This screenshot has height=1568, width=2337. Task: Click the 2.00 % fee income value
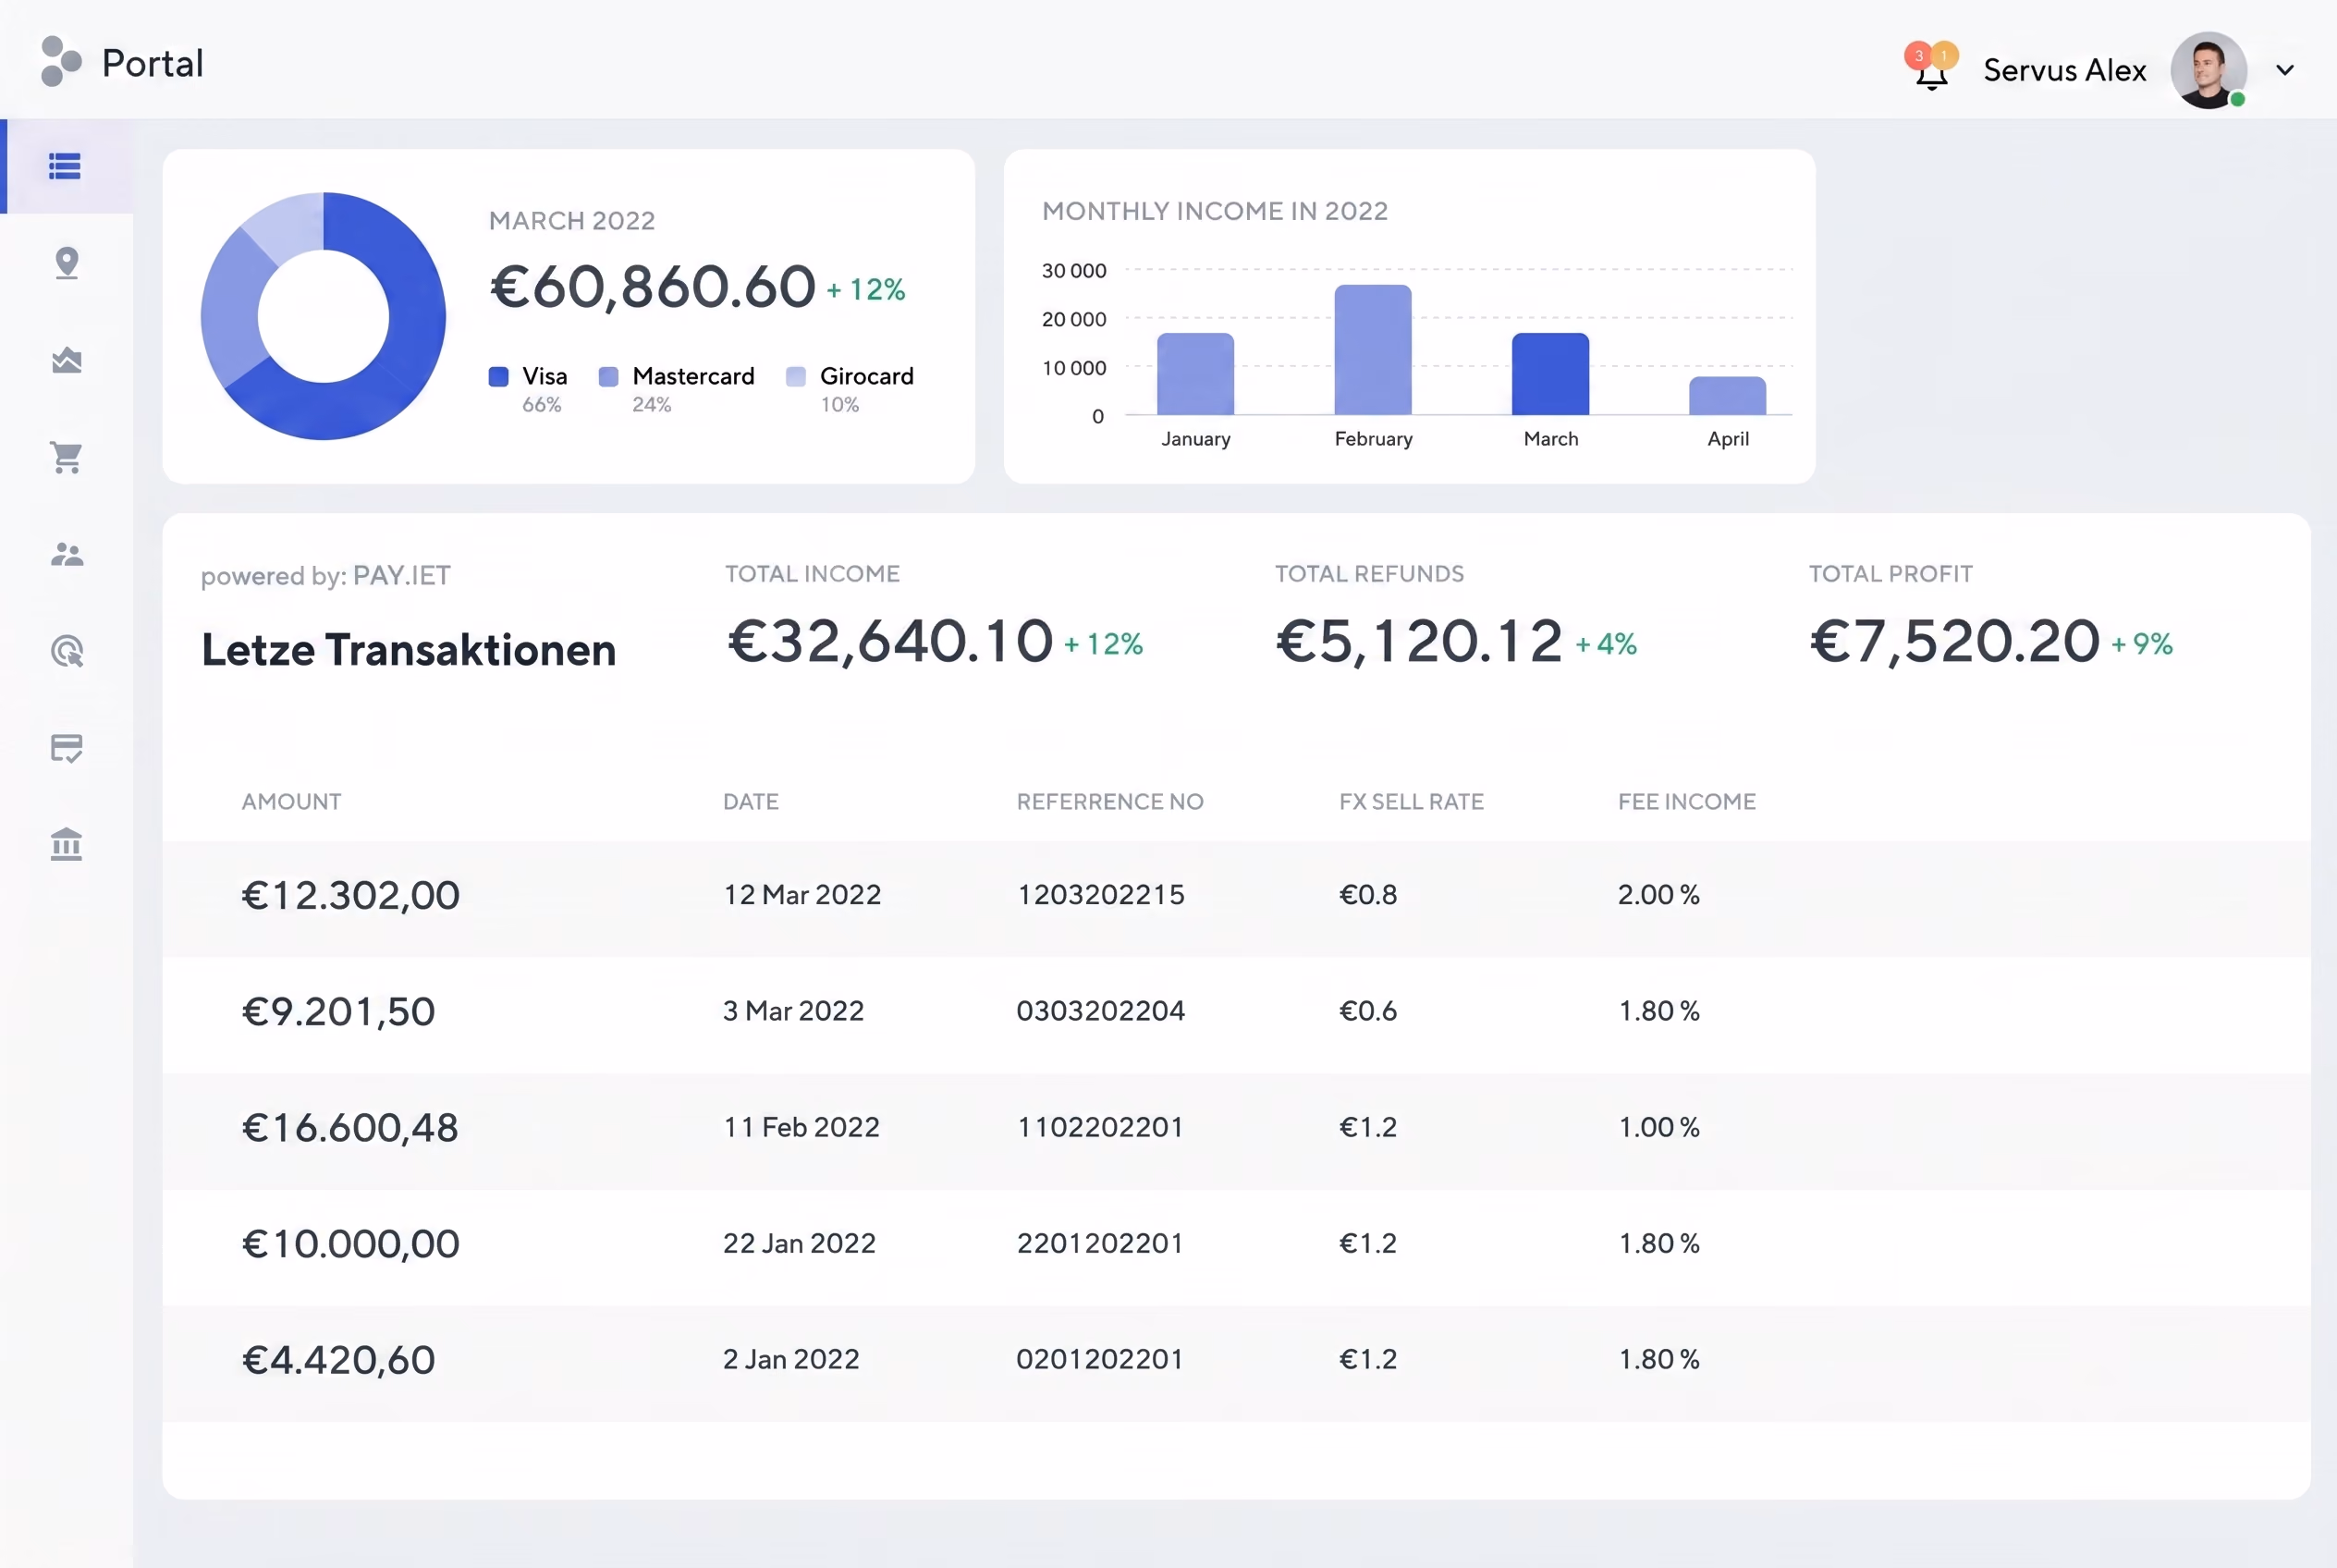(1659, 894)
